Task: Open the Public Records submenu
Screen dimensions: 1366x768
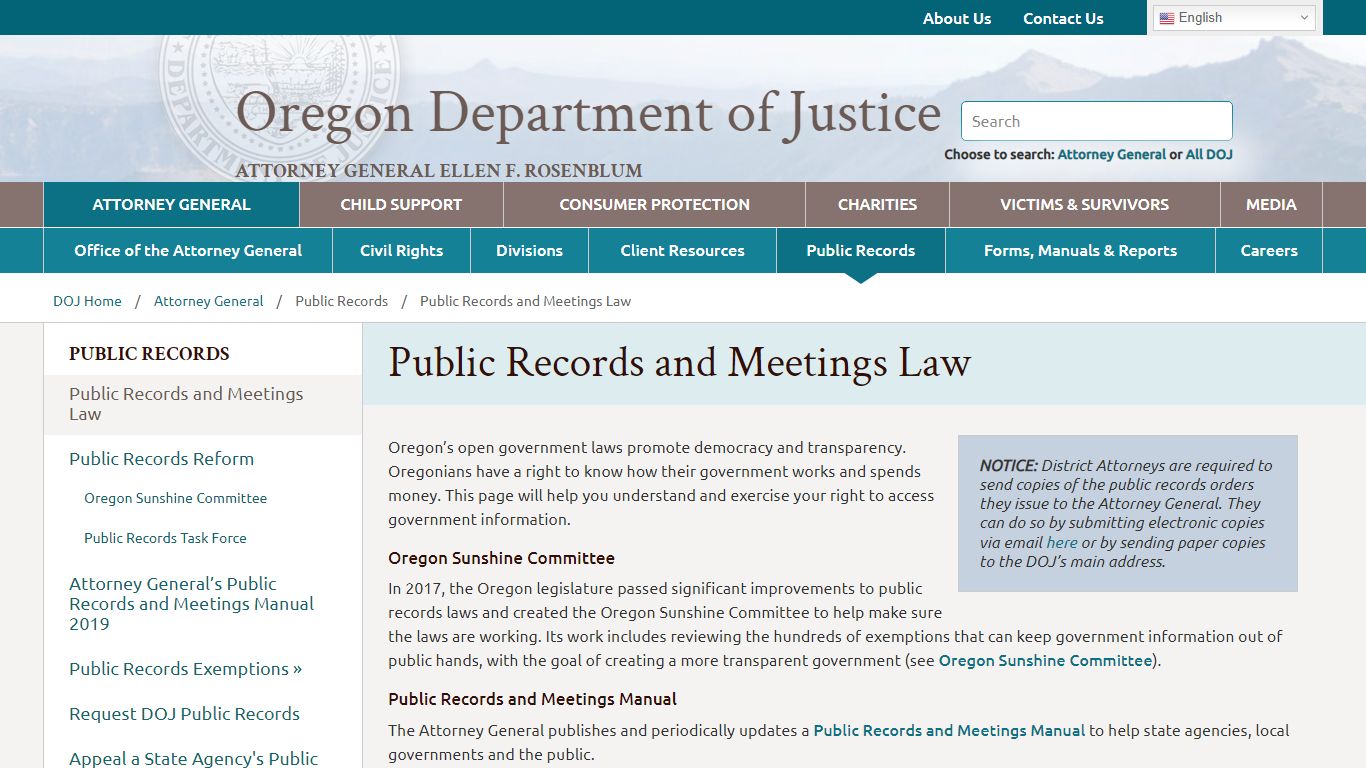Action: click(860, 250)
